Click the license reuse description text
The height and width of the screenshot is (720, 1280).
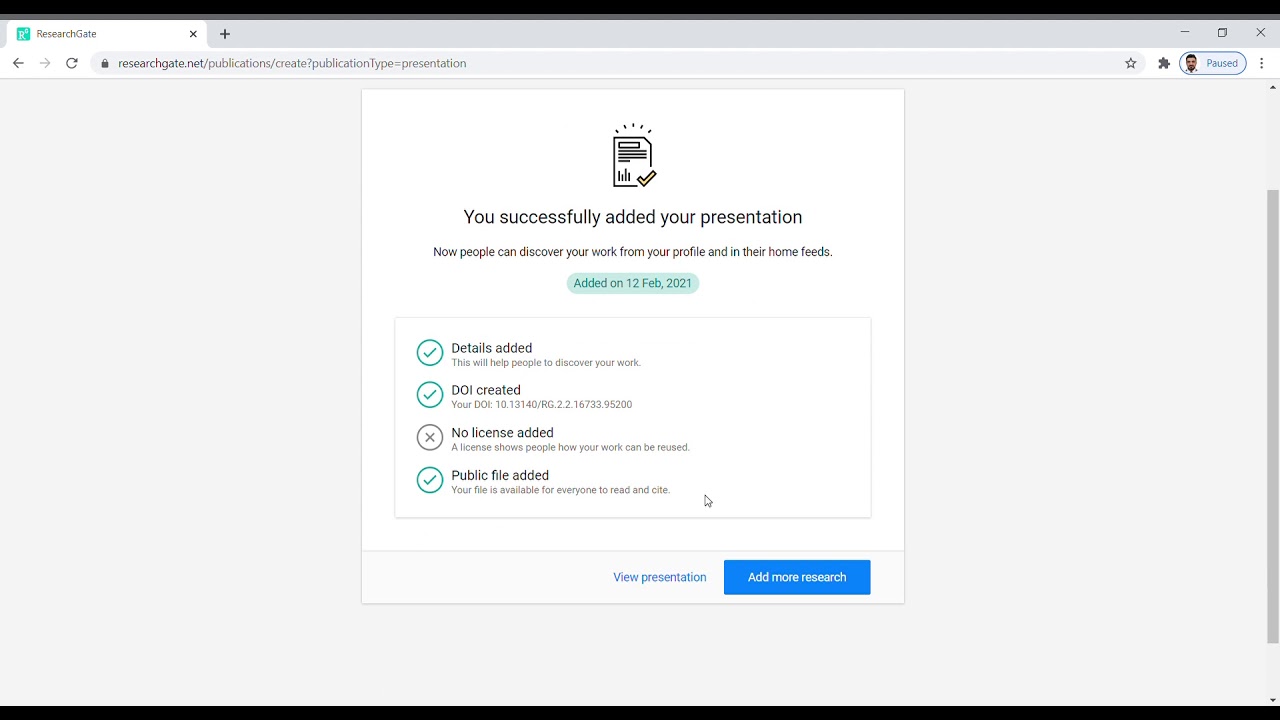point(570,448)
